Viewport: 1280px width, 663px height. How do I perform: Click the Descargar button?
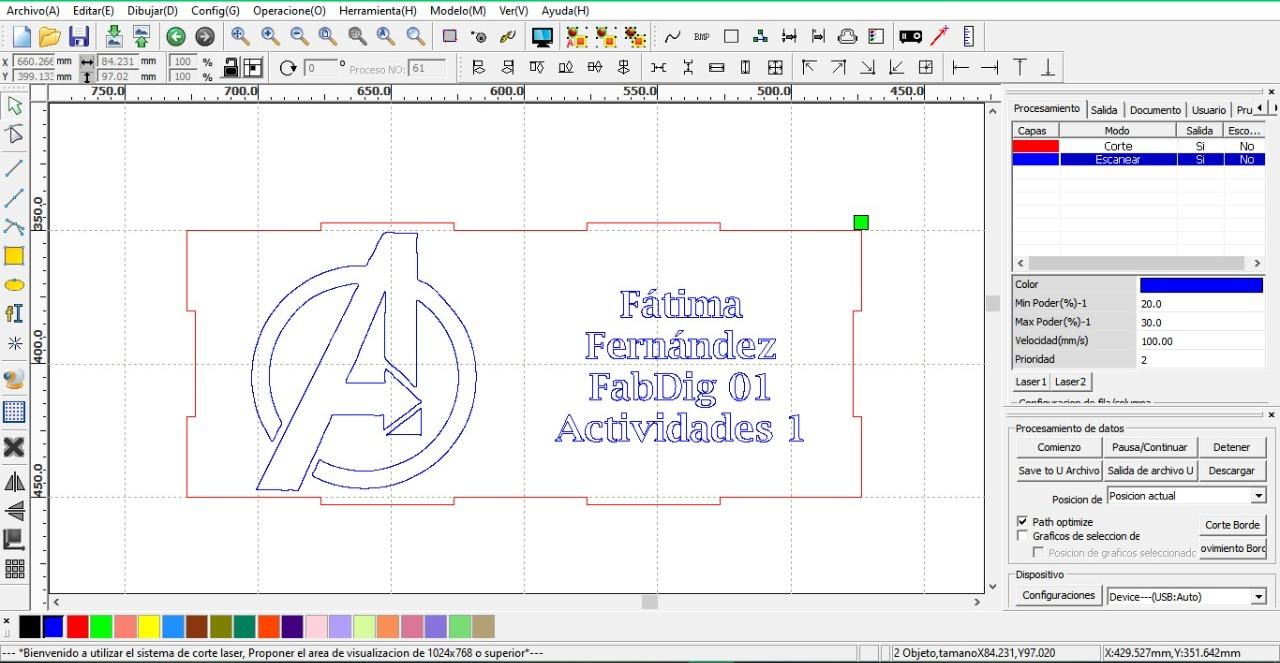(1231, 470)
